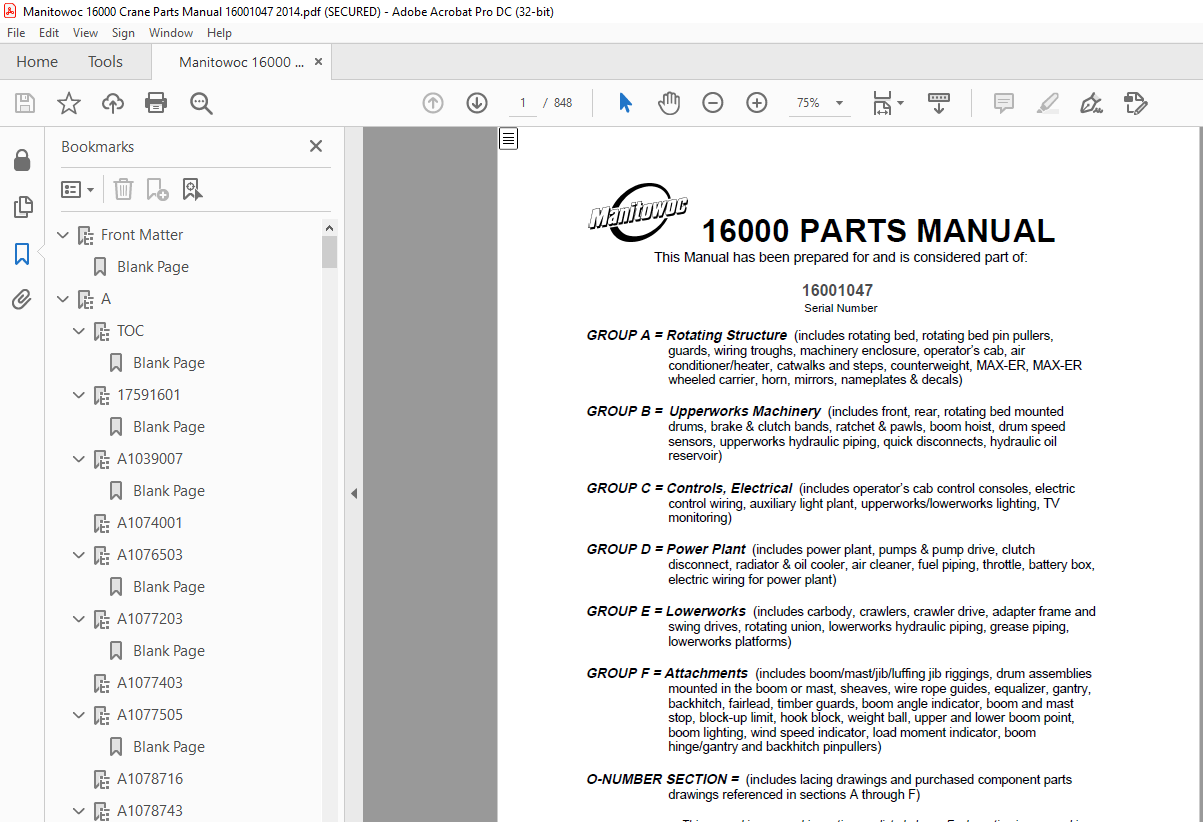
Task: Select Blank Page under 17591601
Action: tap(169, 427)
